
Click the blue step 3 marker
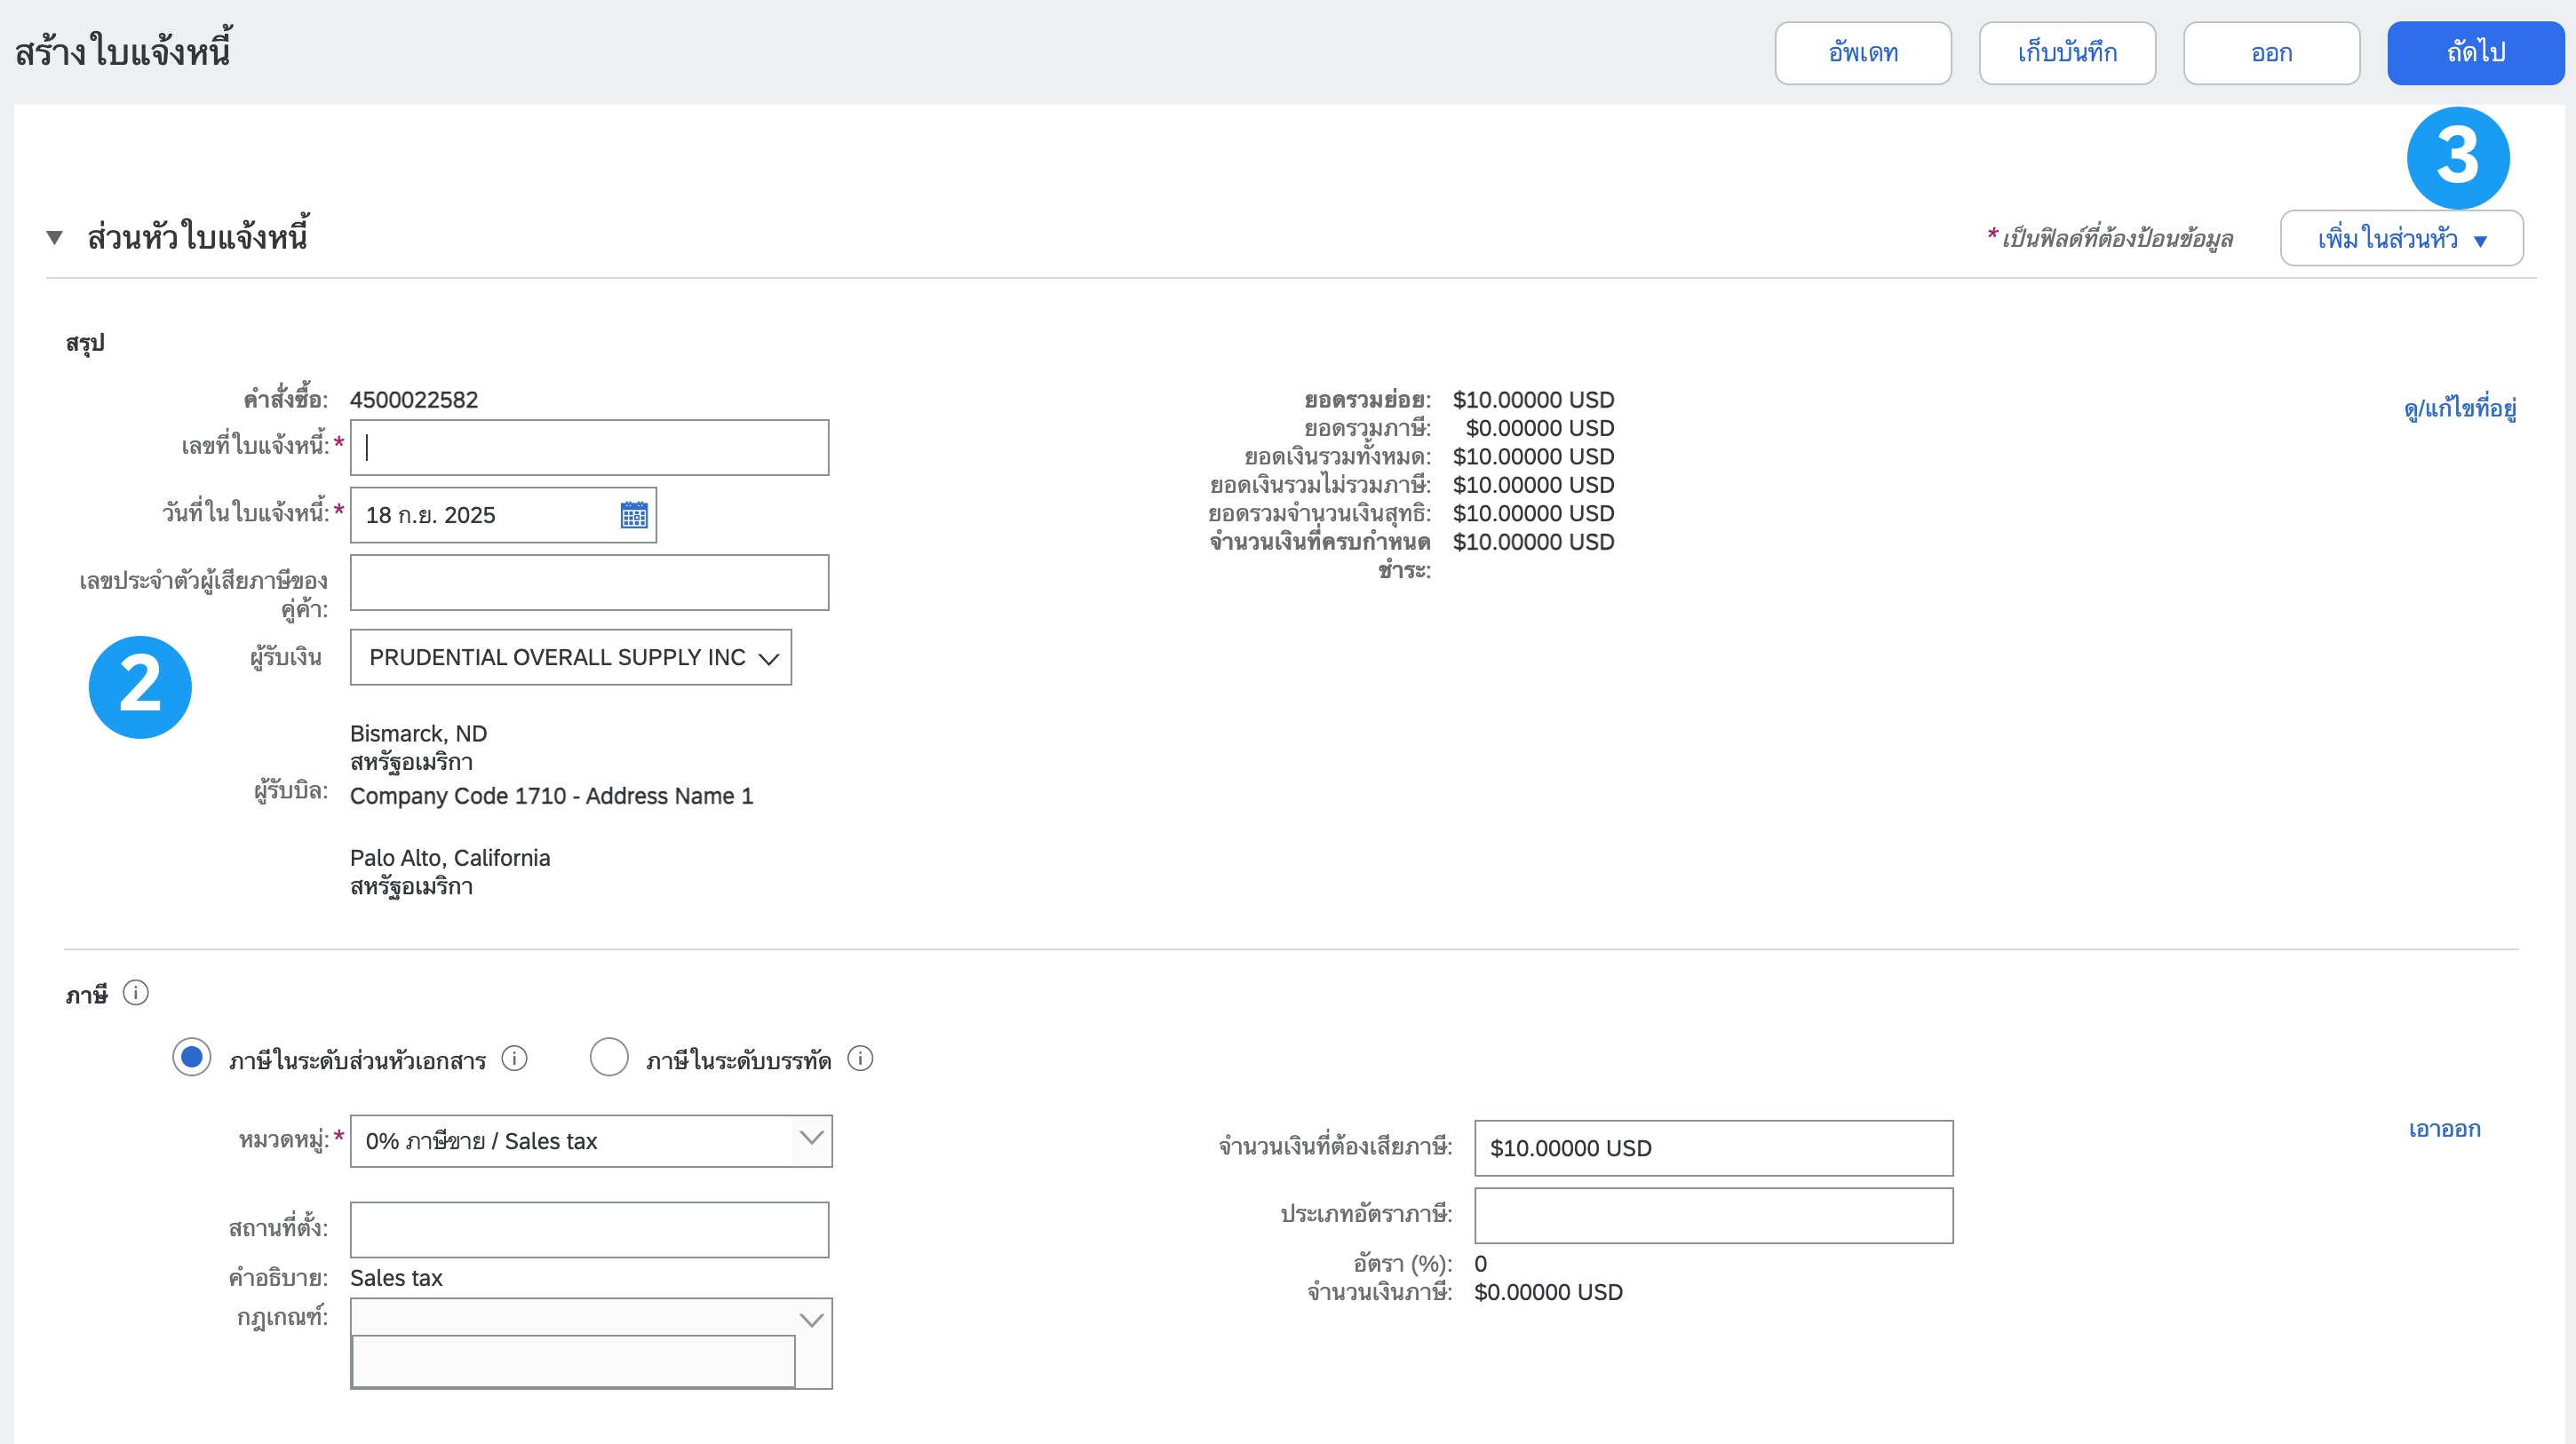point(2457,157)
